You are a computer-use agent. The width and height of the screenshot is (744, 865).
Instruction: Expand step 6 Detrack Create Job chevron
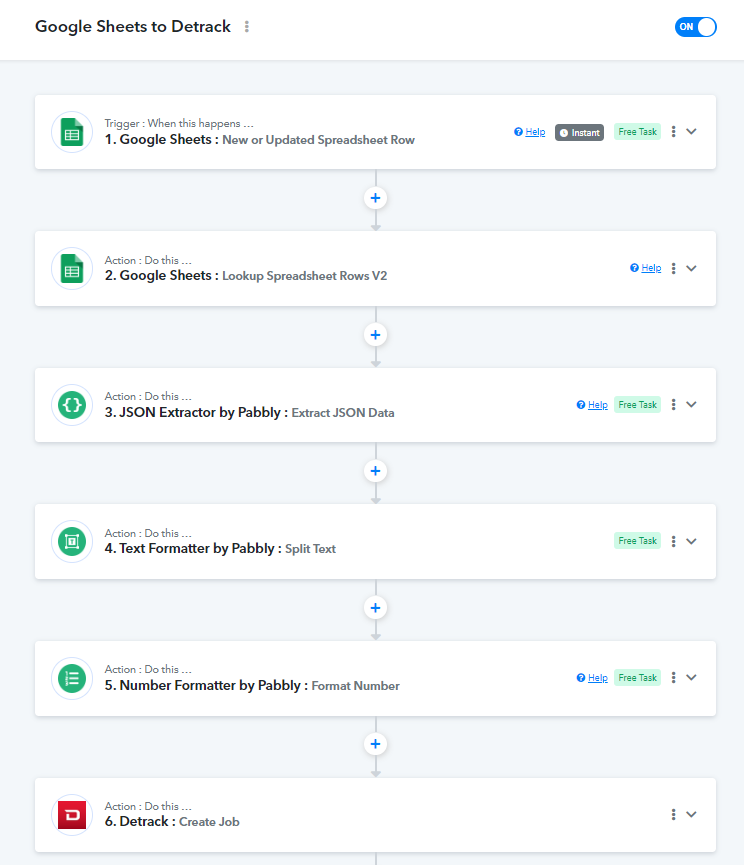coord(691,814)
